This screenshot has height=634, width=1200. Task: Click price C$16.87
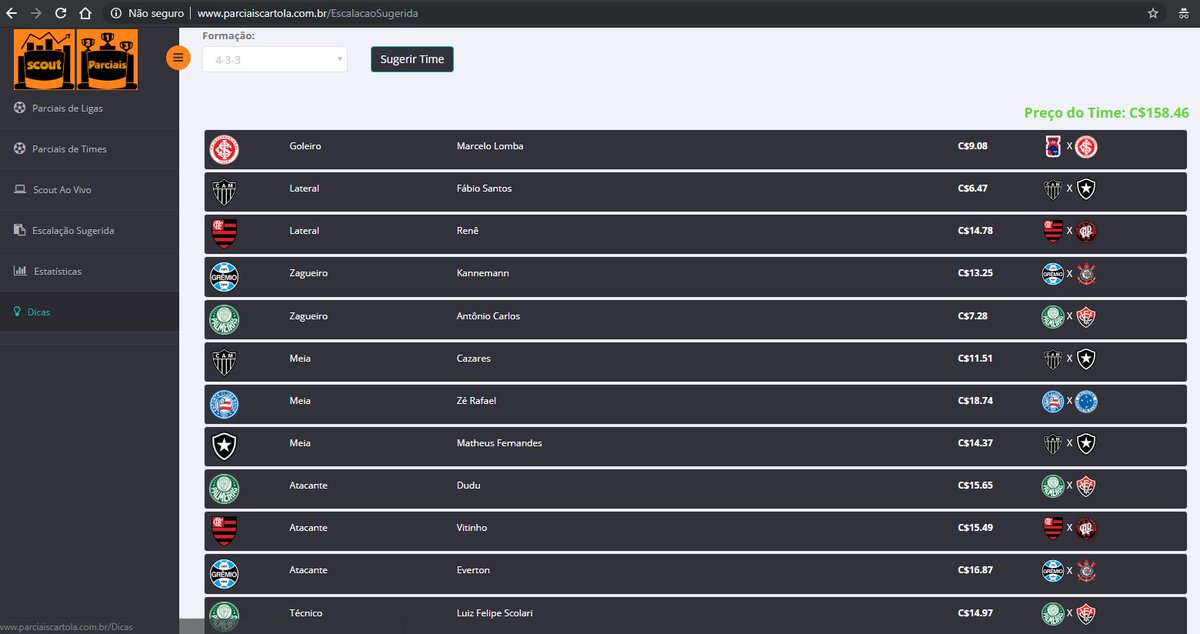(975, 570)
